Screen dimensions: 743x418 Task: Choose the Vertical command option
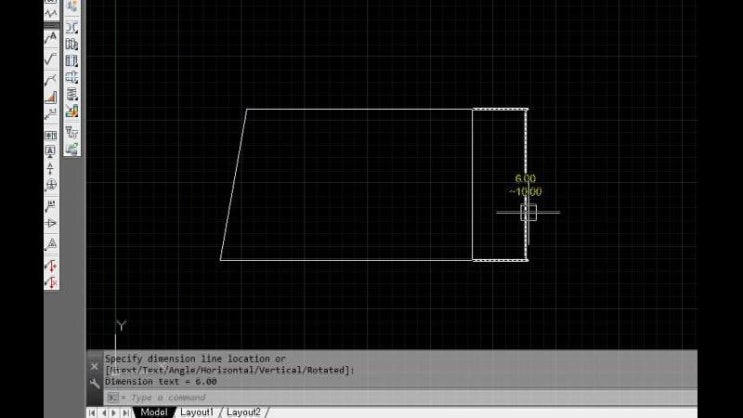[280, 370]
